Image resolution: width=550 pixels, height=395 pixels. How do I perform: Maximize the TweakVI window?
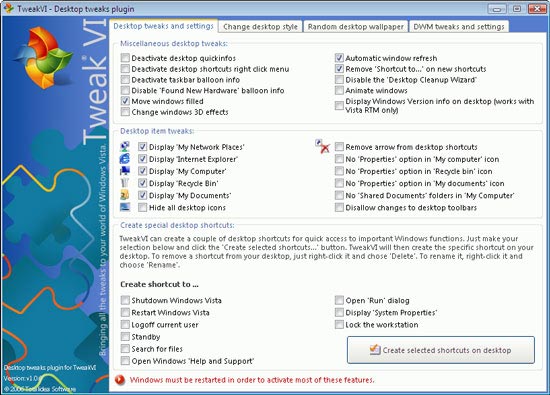tap(517, 8)
